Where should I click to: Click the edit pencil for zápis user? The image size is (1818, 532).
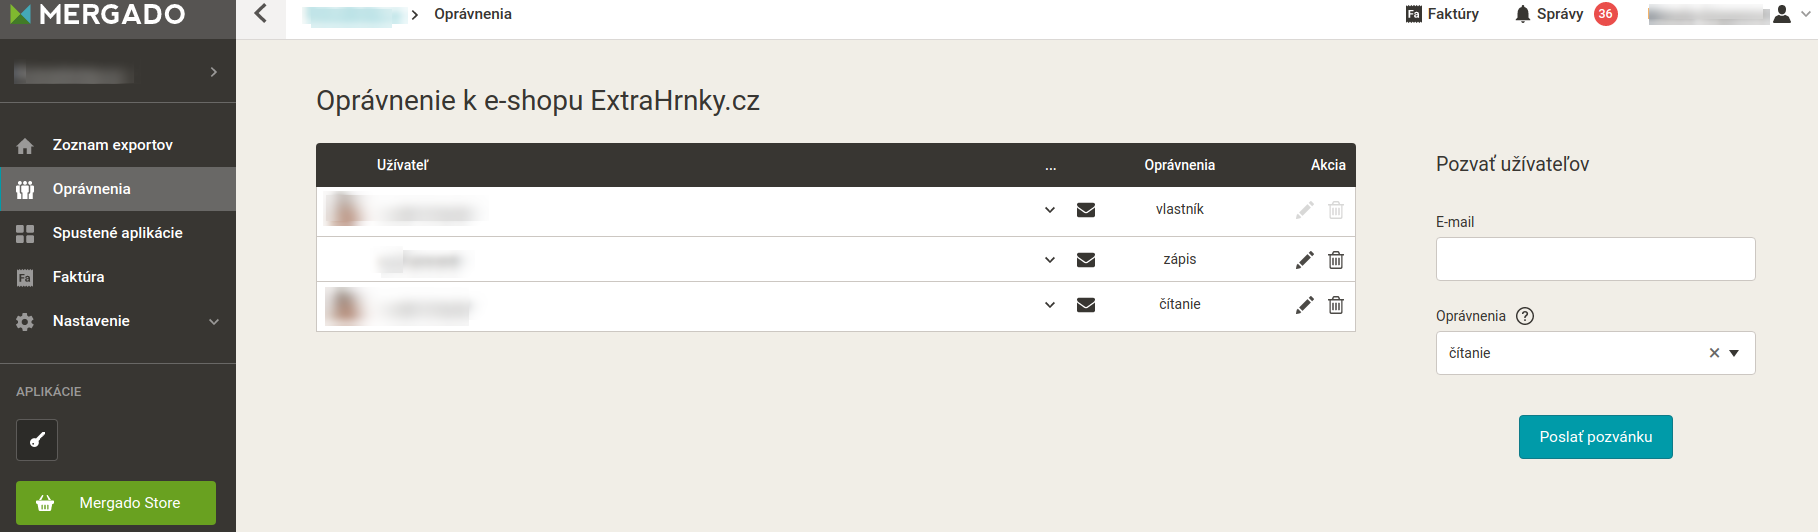click(x=1304, y=260)
